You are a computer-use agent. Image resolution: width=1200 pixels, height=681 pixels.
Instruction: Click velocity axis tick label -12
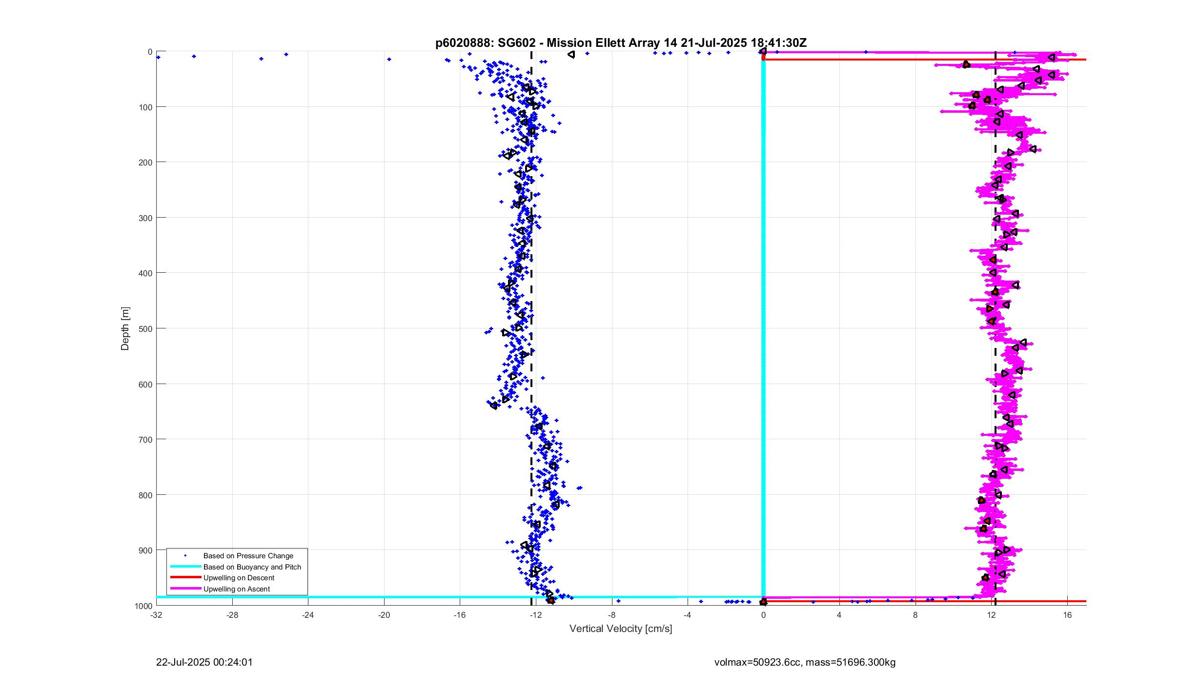tap(536, 616)
